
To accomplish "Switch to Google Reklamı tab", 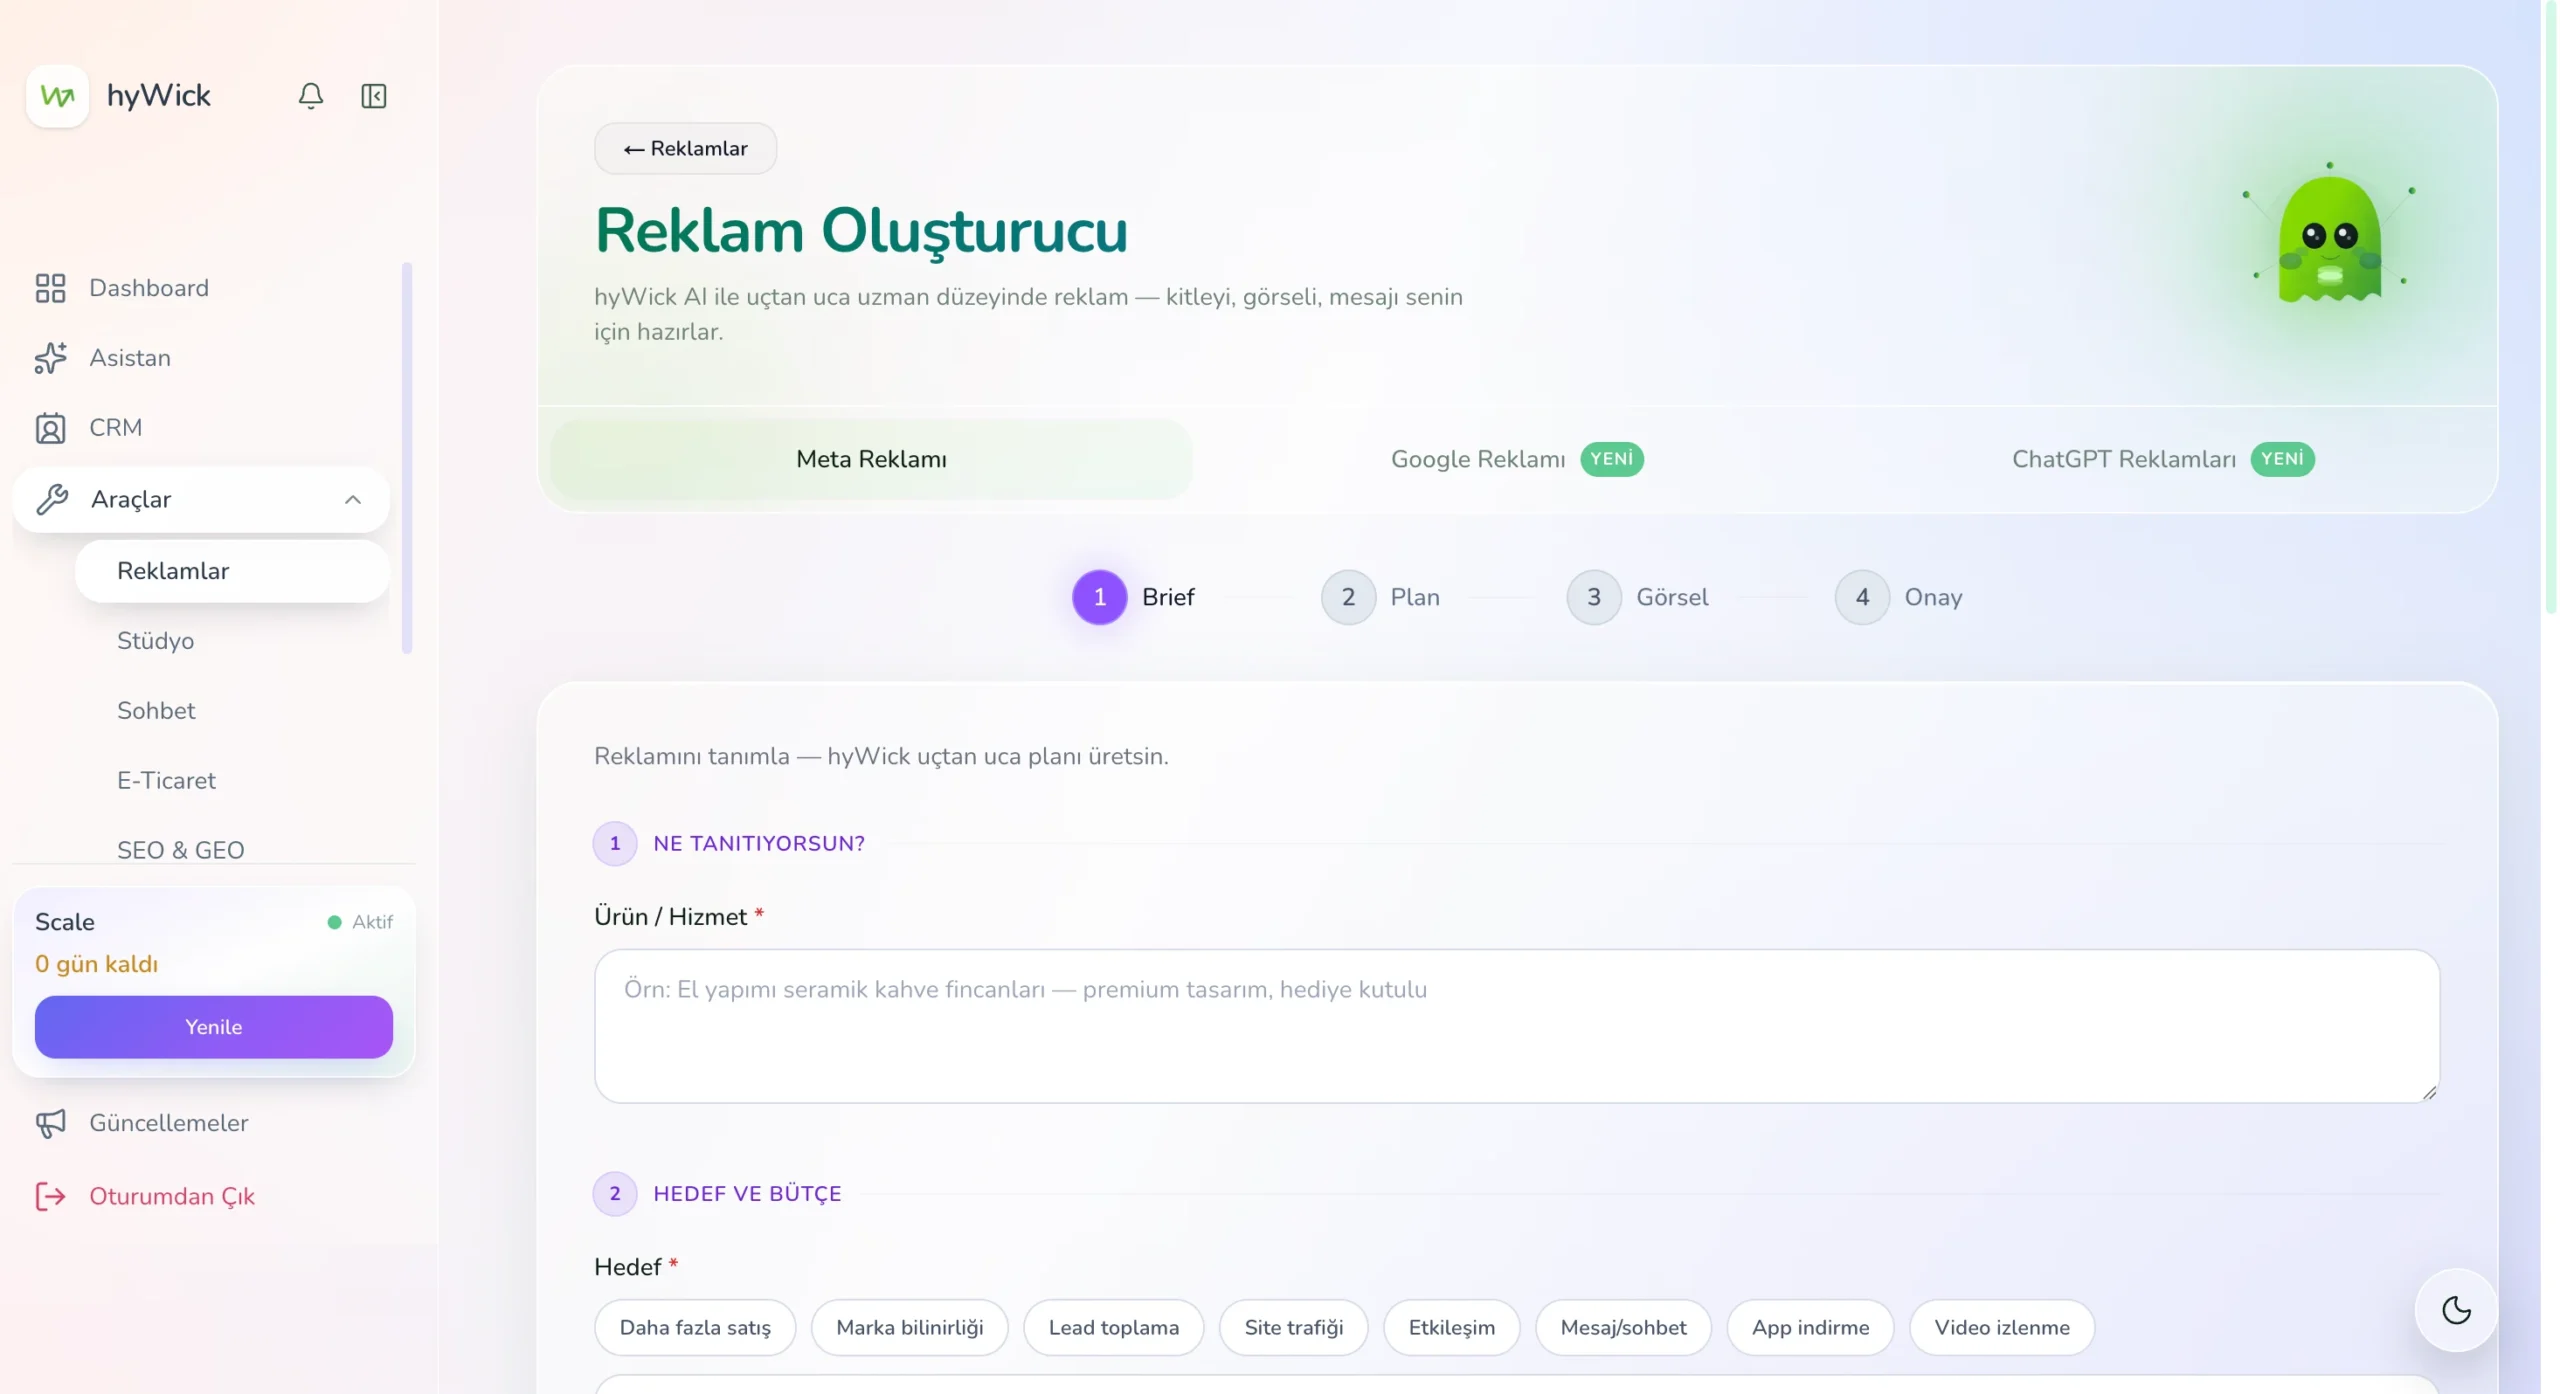I will click(x=1517, y=459).
